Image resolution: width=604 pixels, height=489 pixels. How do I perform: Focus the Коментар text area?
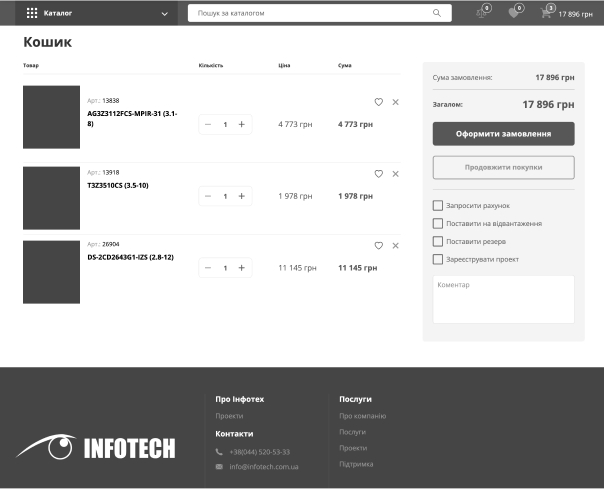coord(503,300)
